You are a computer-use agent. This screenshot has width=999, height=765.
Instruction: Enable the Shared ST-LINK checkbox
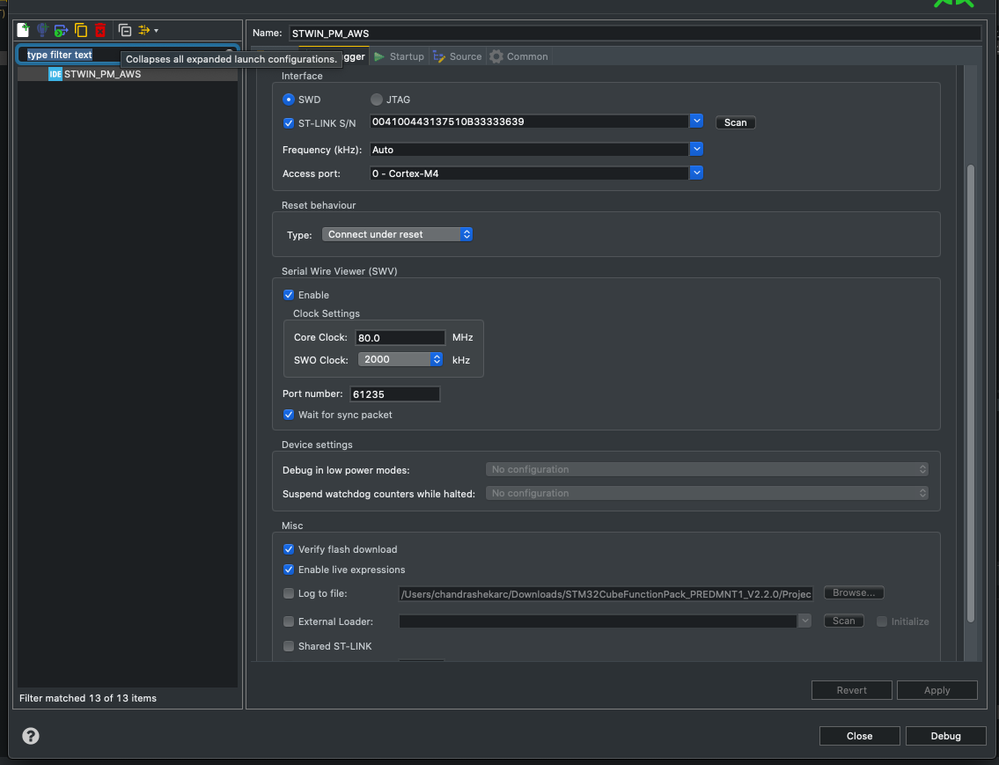pos(289,646)
